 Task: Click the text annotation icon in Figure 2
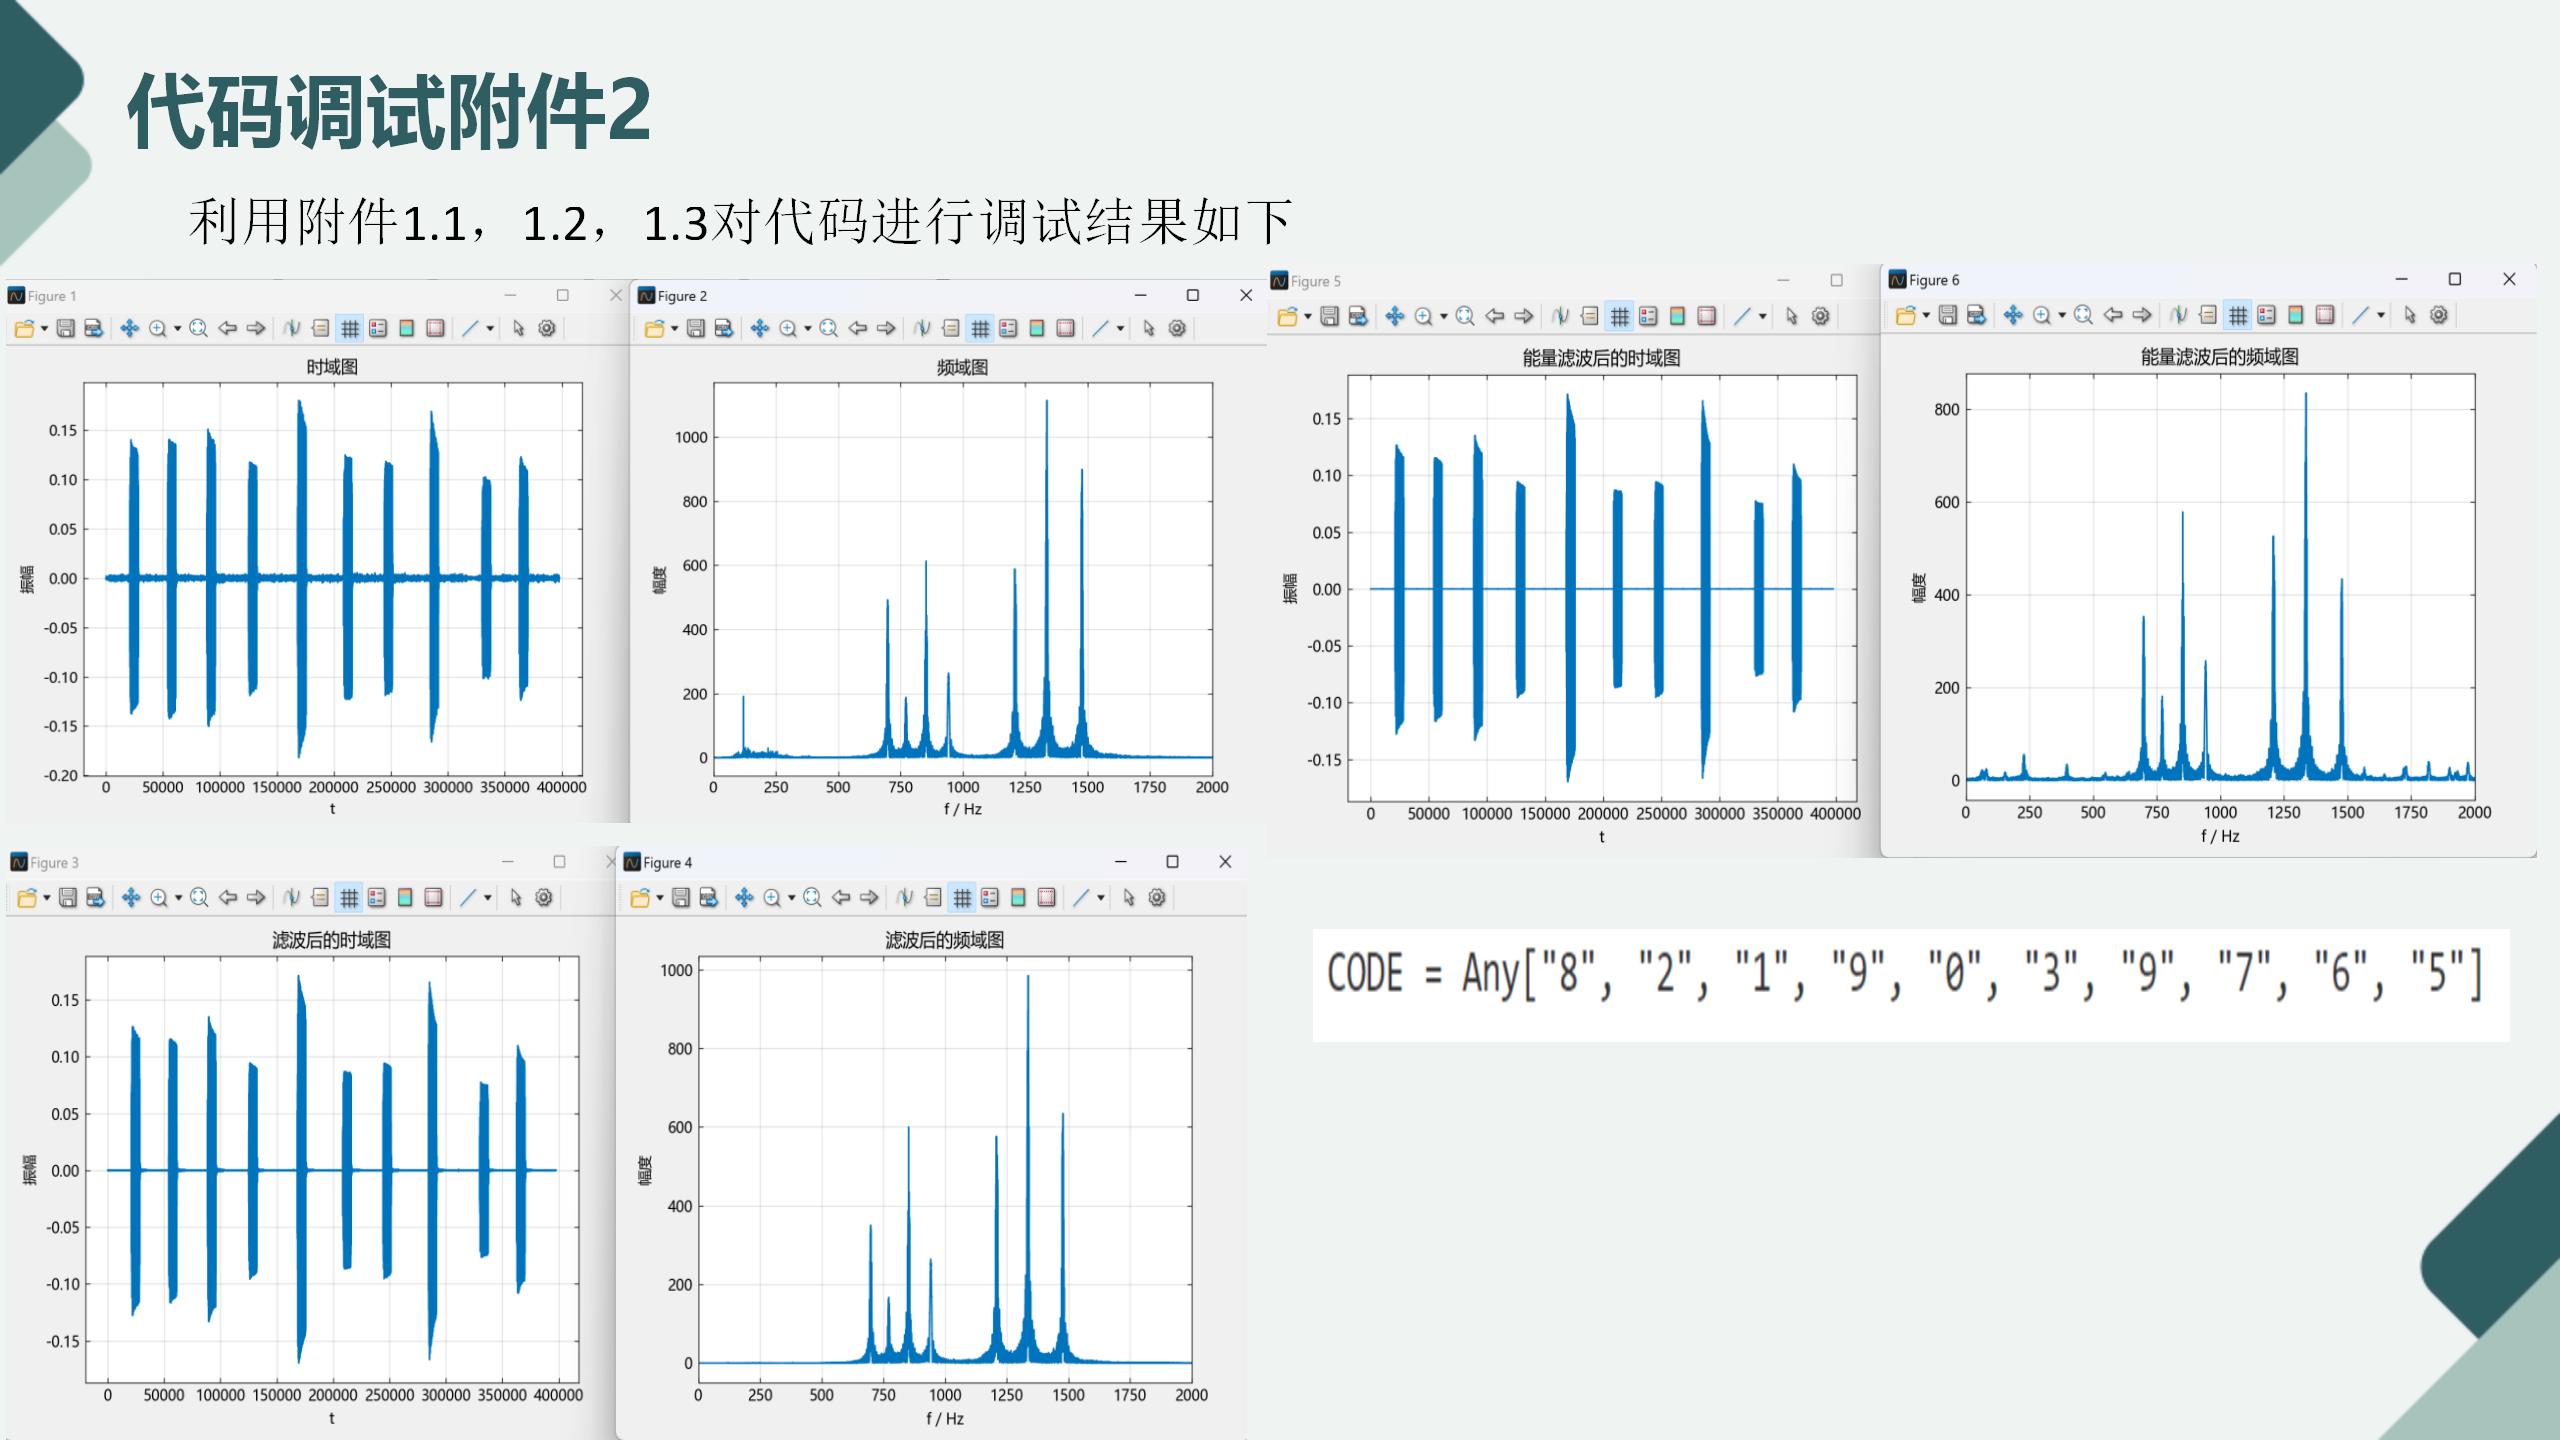[951, 328]
